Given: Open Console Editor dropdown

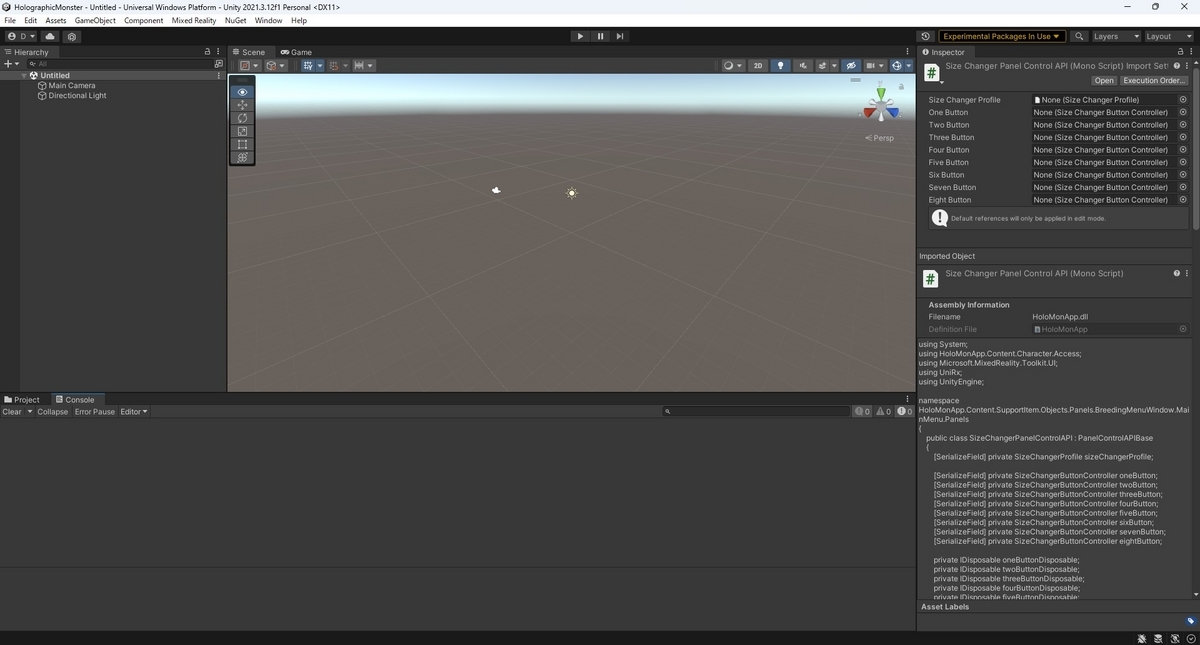Looking at the screenshot, I should pos(134,412).
